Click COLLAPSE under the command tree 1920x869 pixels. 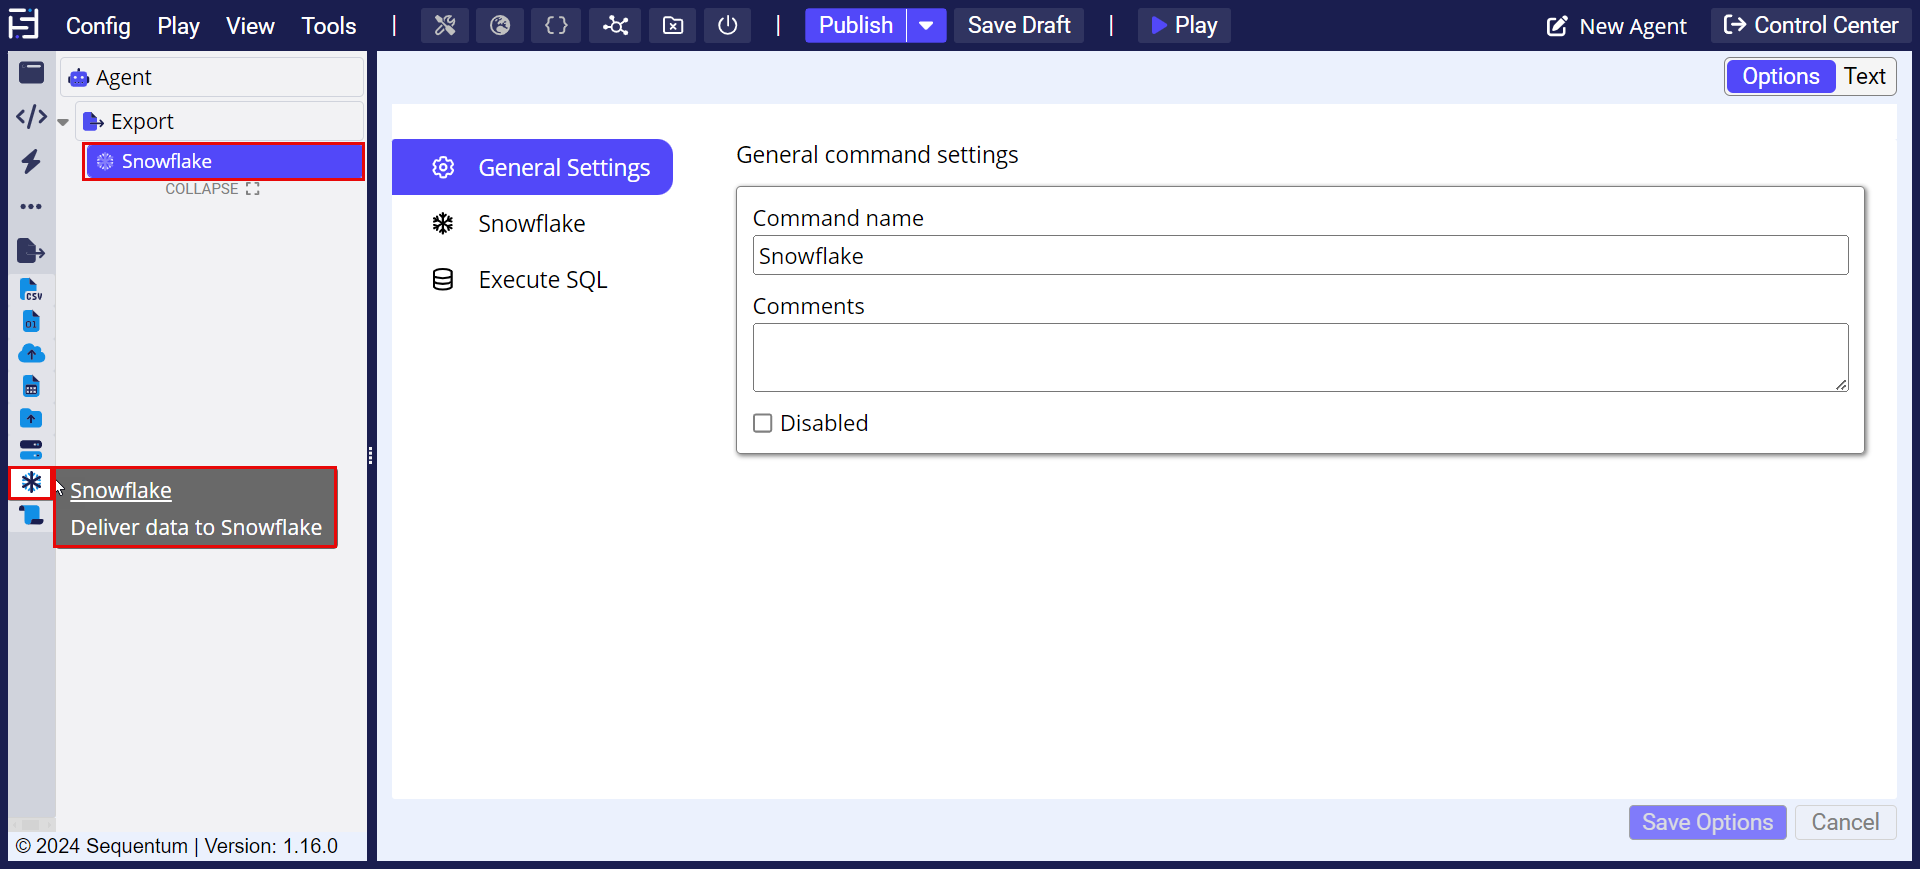[212, 189]
